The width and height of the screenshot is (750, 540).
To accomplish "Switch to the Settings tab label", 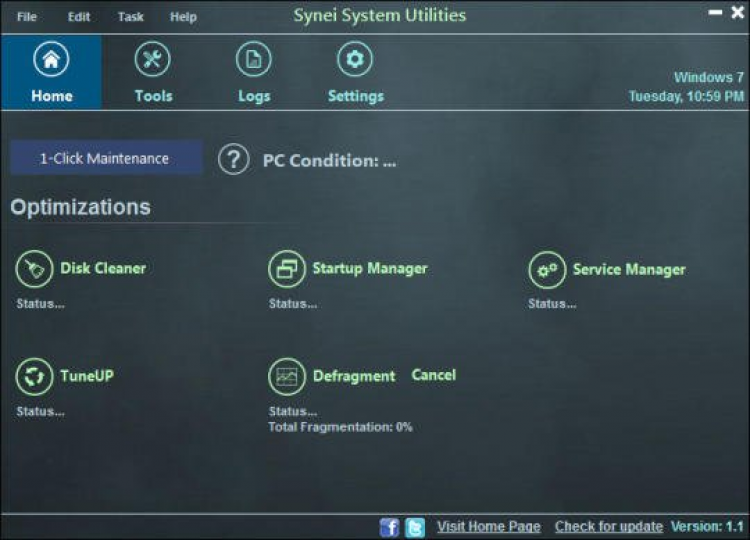I will pyautogui.click(x=356, y=96).
